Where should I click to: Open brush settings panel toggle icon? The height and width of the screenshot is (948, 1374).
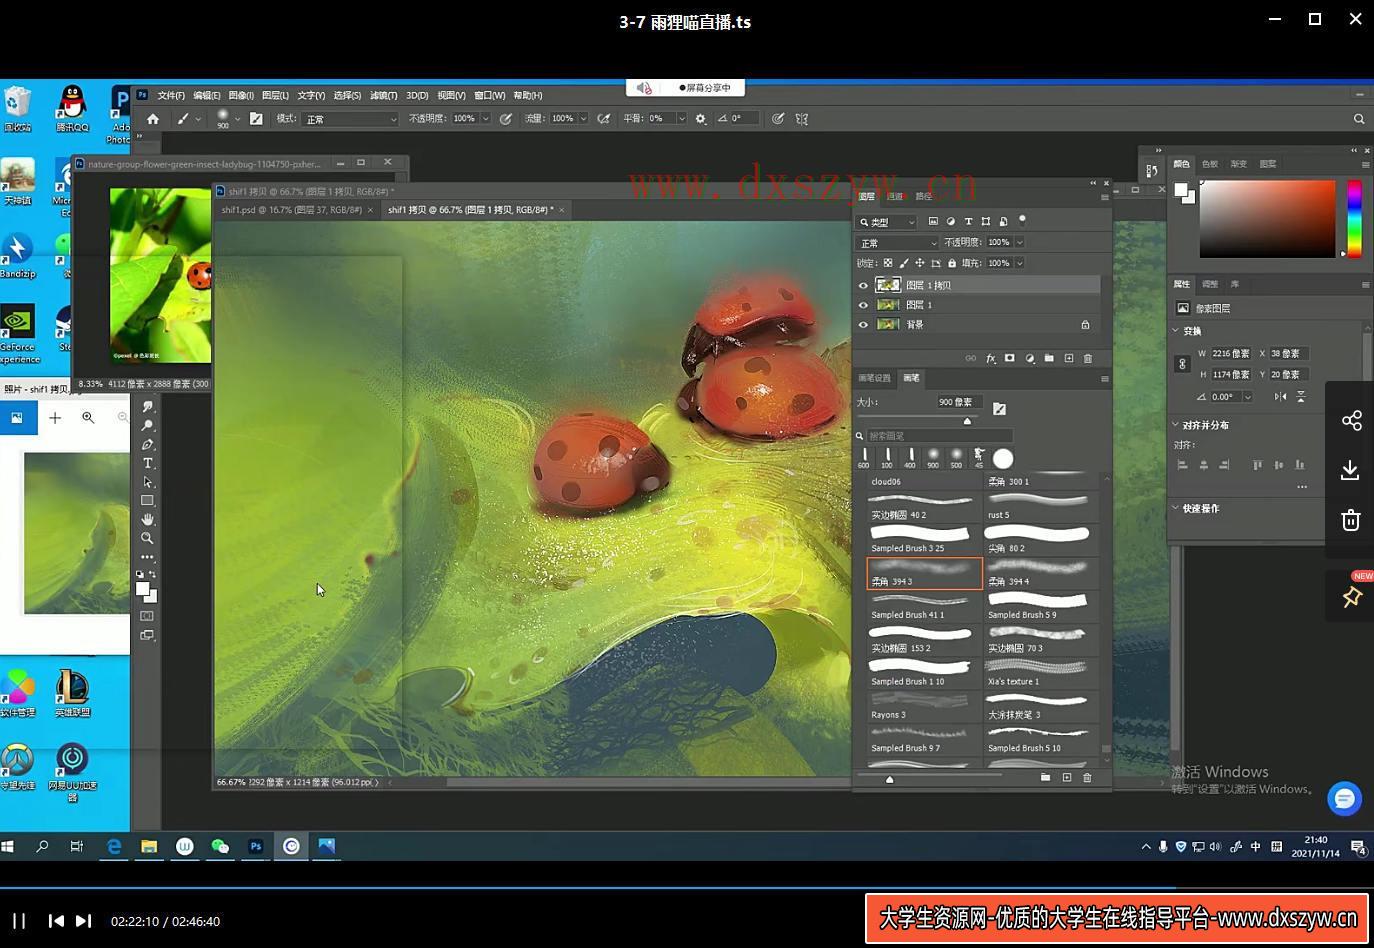(x=256, y=118)
